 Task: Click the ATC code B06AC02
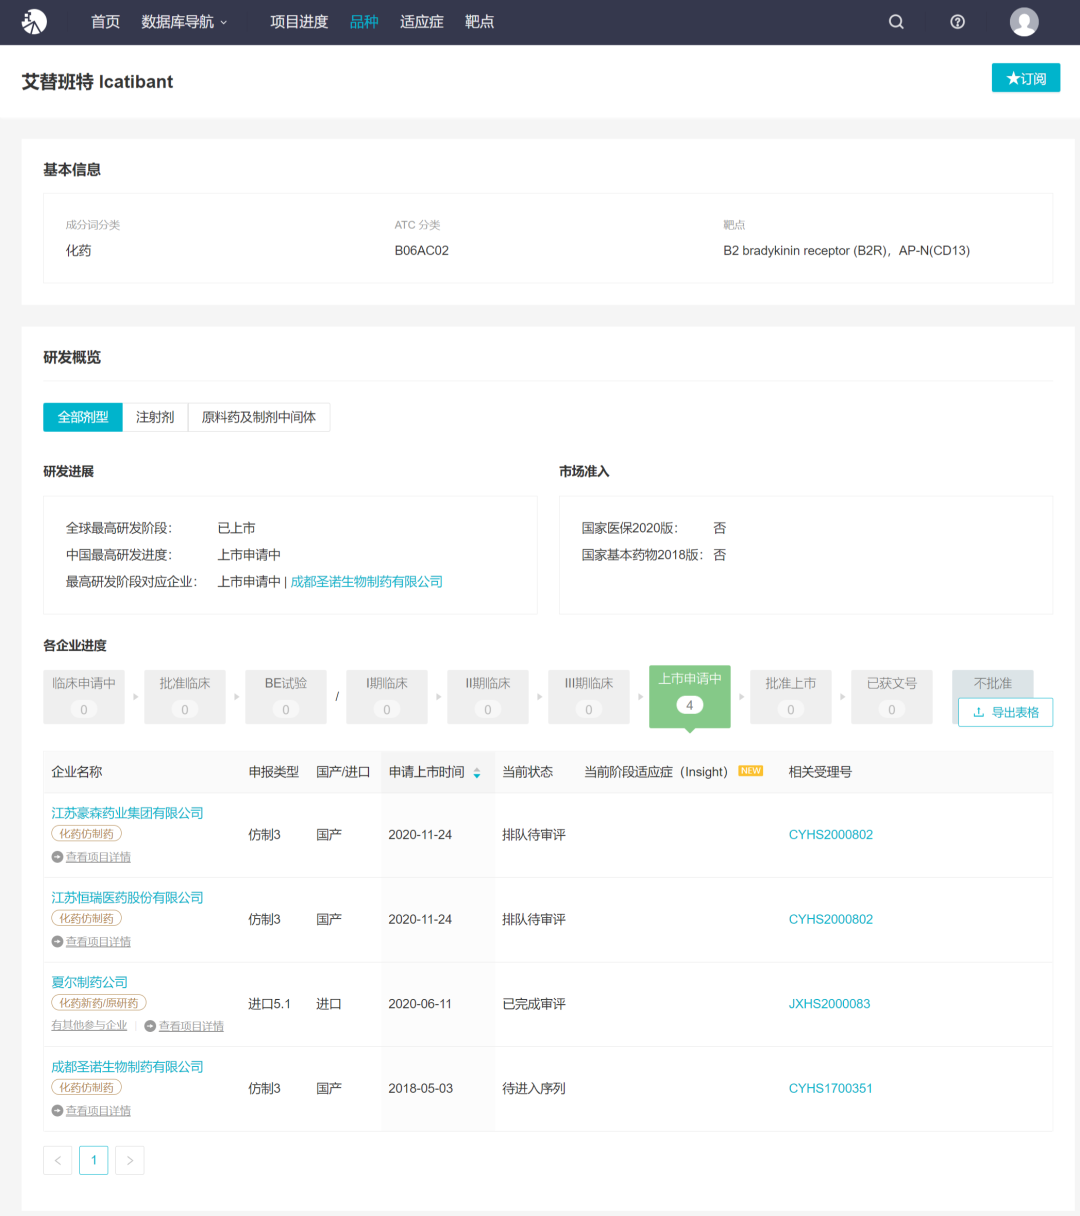point(422,251)
